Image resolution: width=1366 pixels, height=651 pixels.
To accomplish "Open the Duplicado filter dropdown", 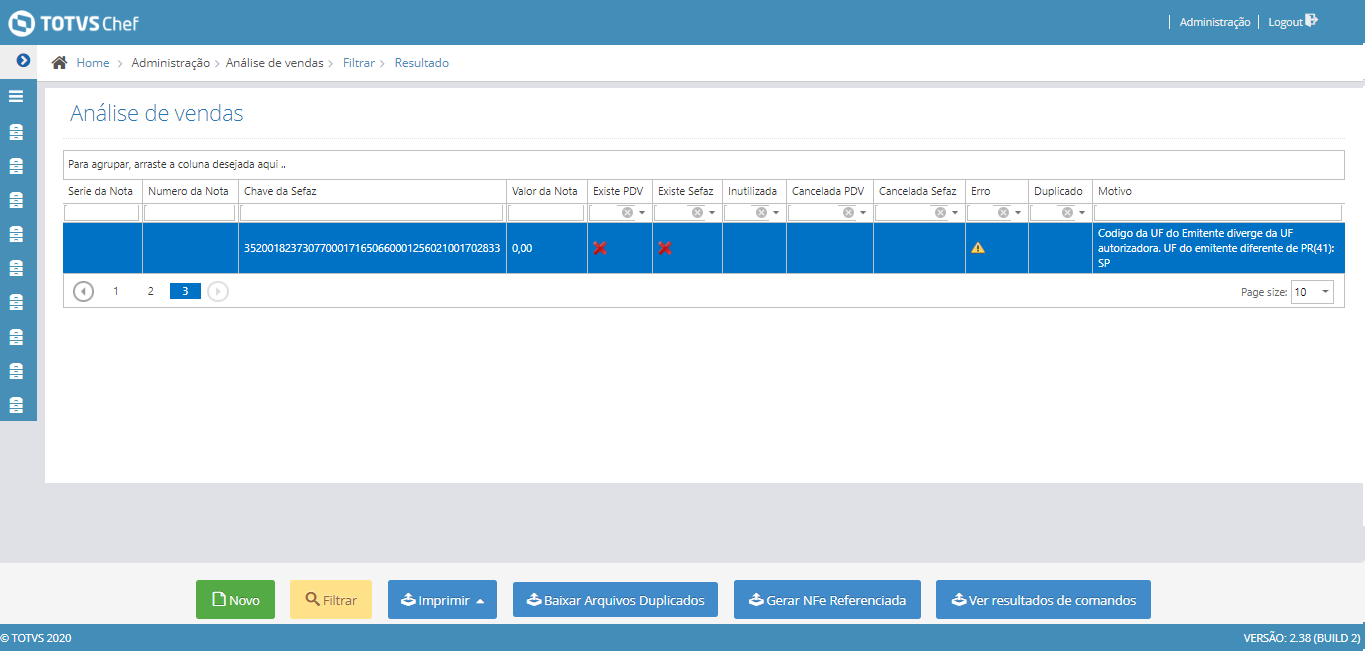I will [x=1081, y=213].
